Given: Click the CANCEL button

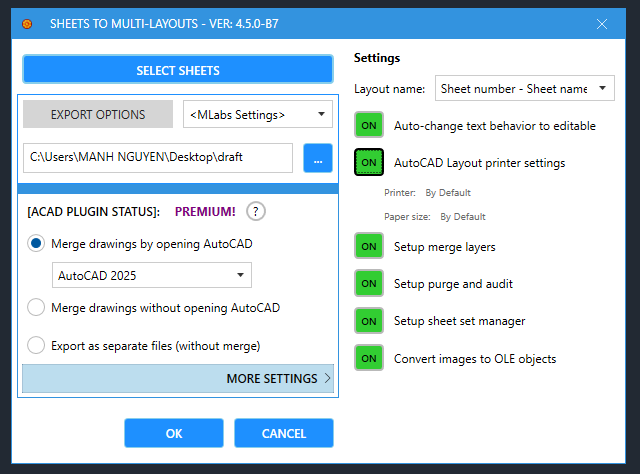Looking at the screenshot, I should click(284, 433).
